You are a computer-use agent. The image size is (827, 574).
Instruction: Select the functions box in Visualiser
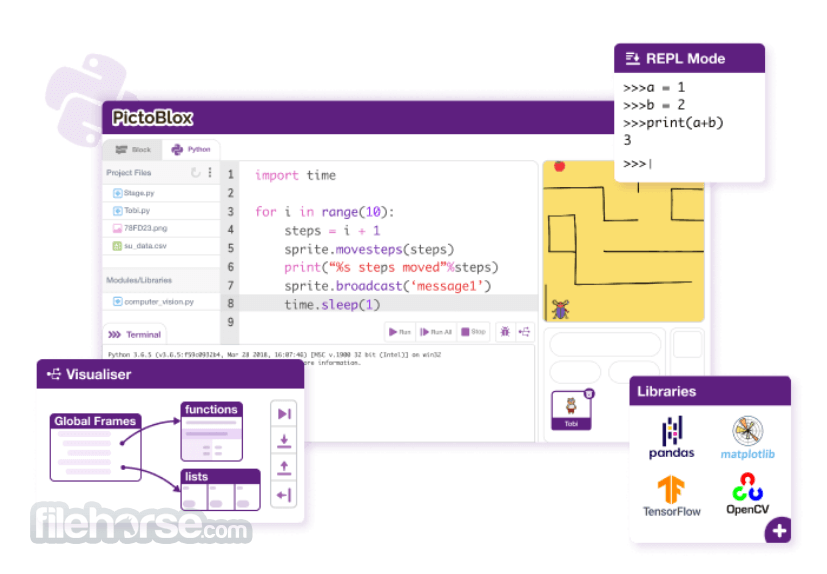(x=211, y=432)
